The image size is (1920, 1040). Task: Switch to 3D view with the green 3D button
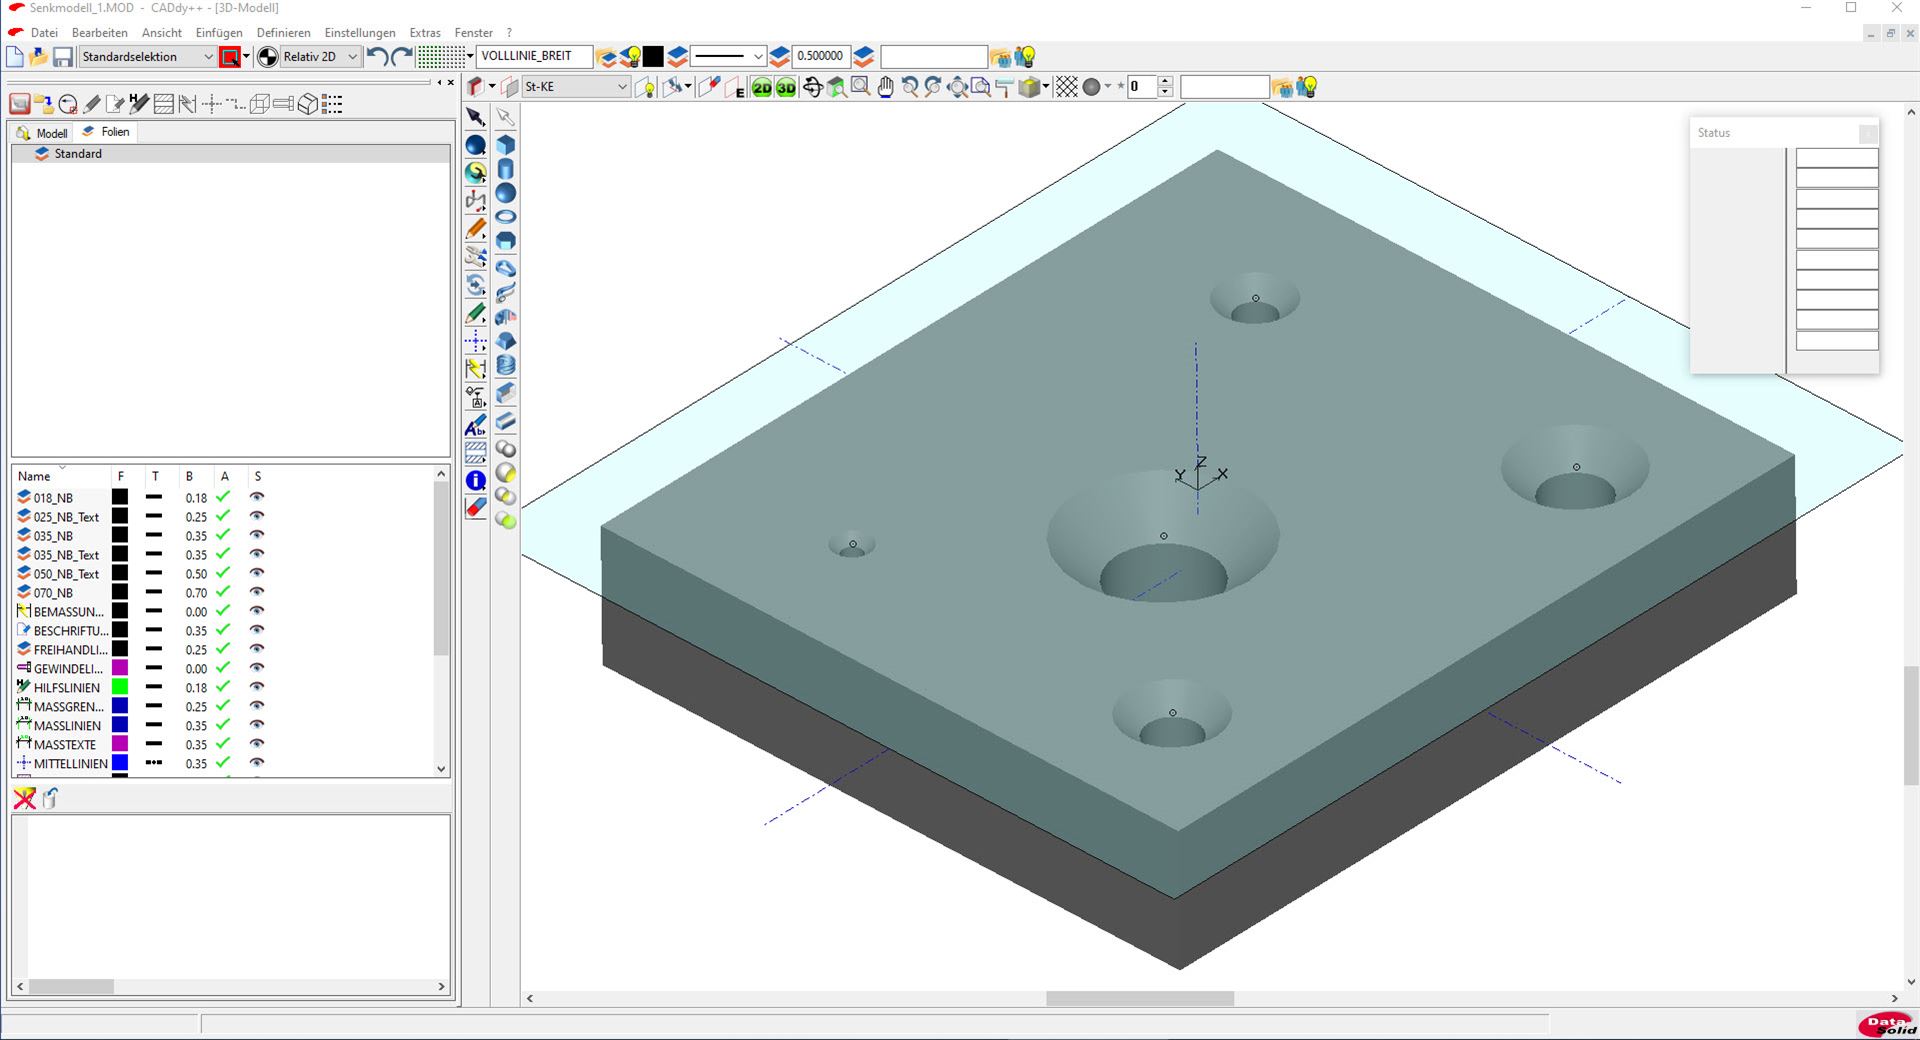786,88
